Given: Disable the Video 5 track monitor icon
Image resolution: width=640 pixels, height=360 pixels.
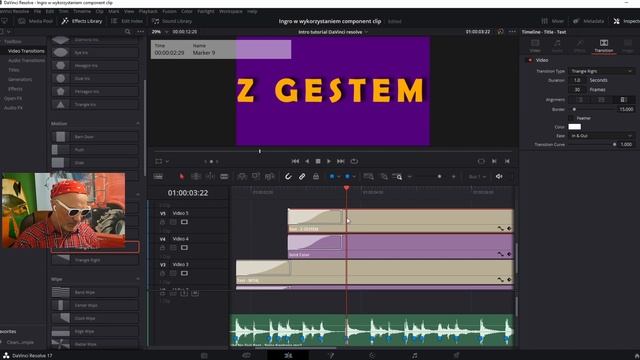Looking at the screenshot, I should [184, 222].
